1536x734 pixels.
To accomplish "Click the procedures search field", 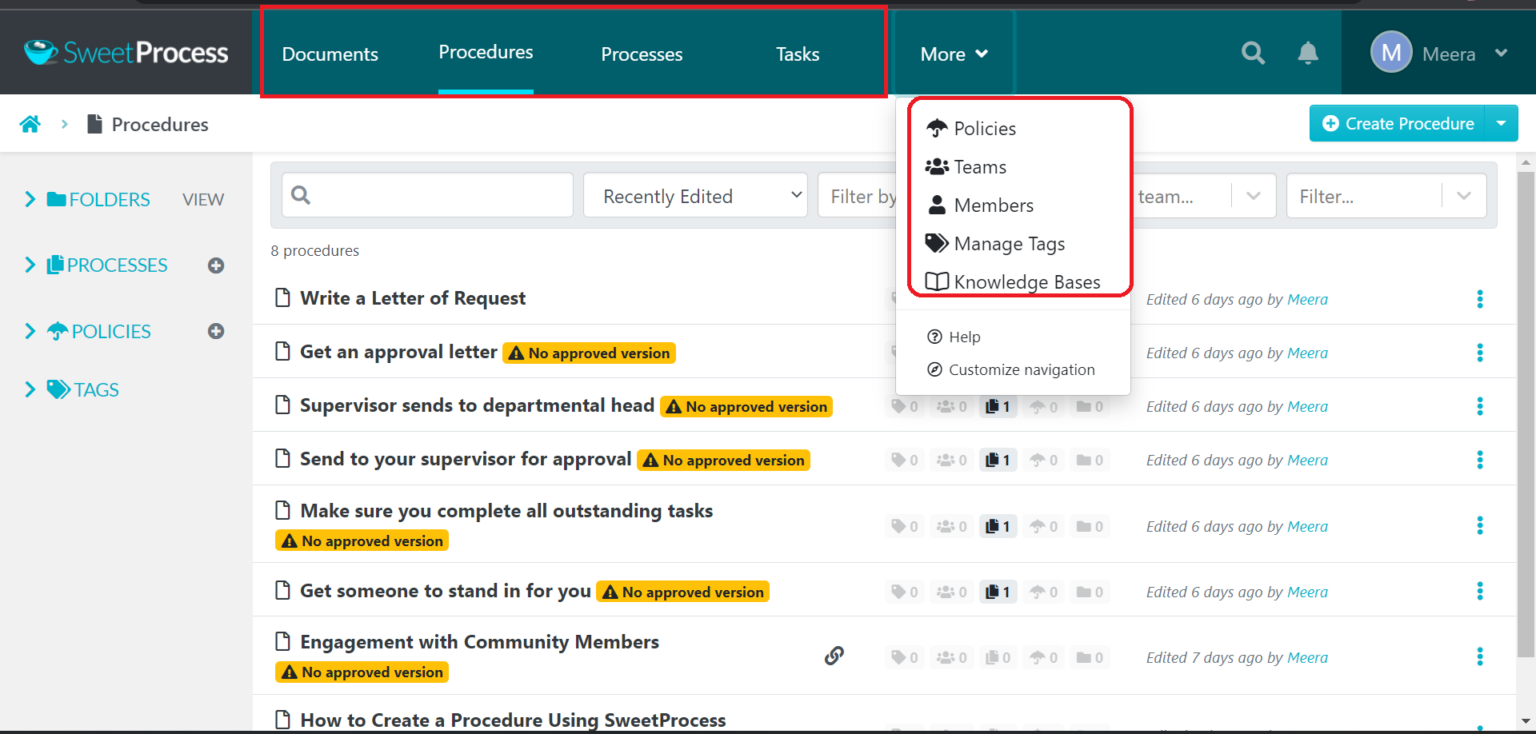I will 427,196.
